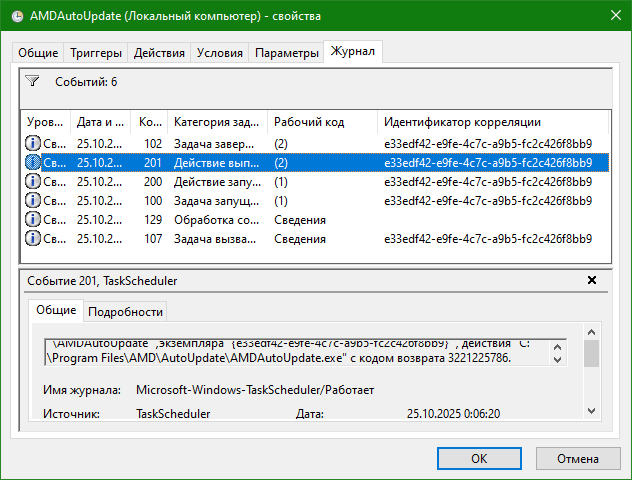Click info icon in event 107 row

33,238
